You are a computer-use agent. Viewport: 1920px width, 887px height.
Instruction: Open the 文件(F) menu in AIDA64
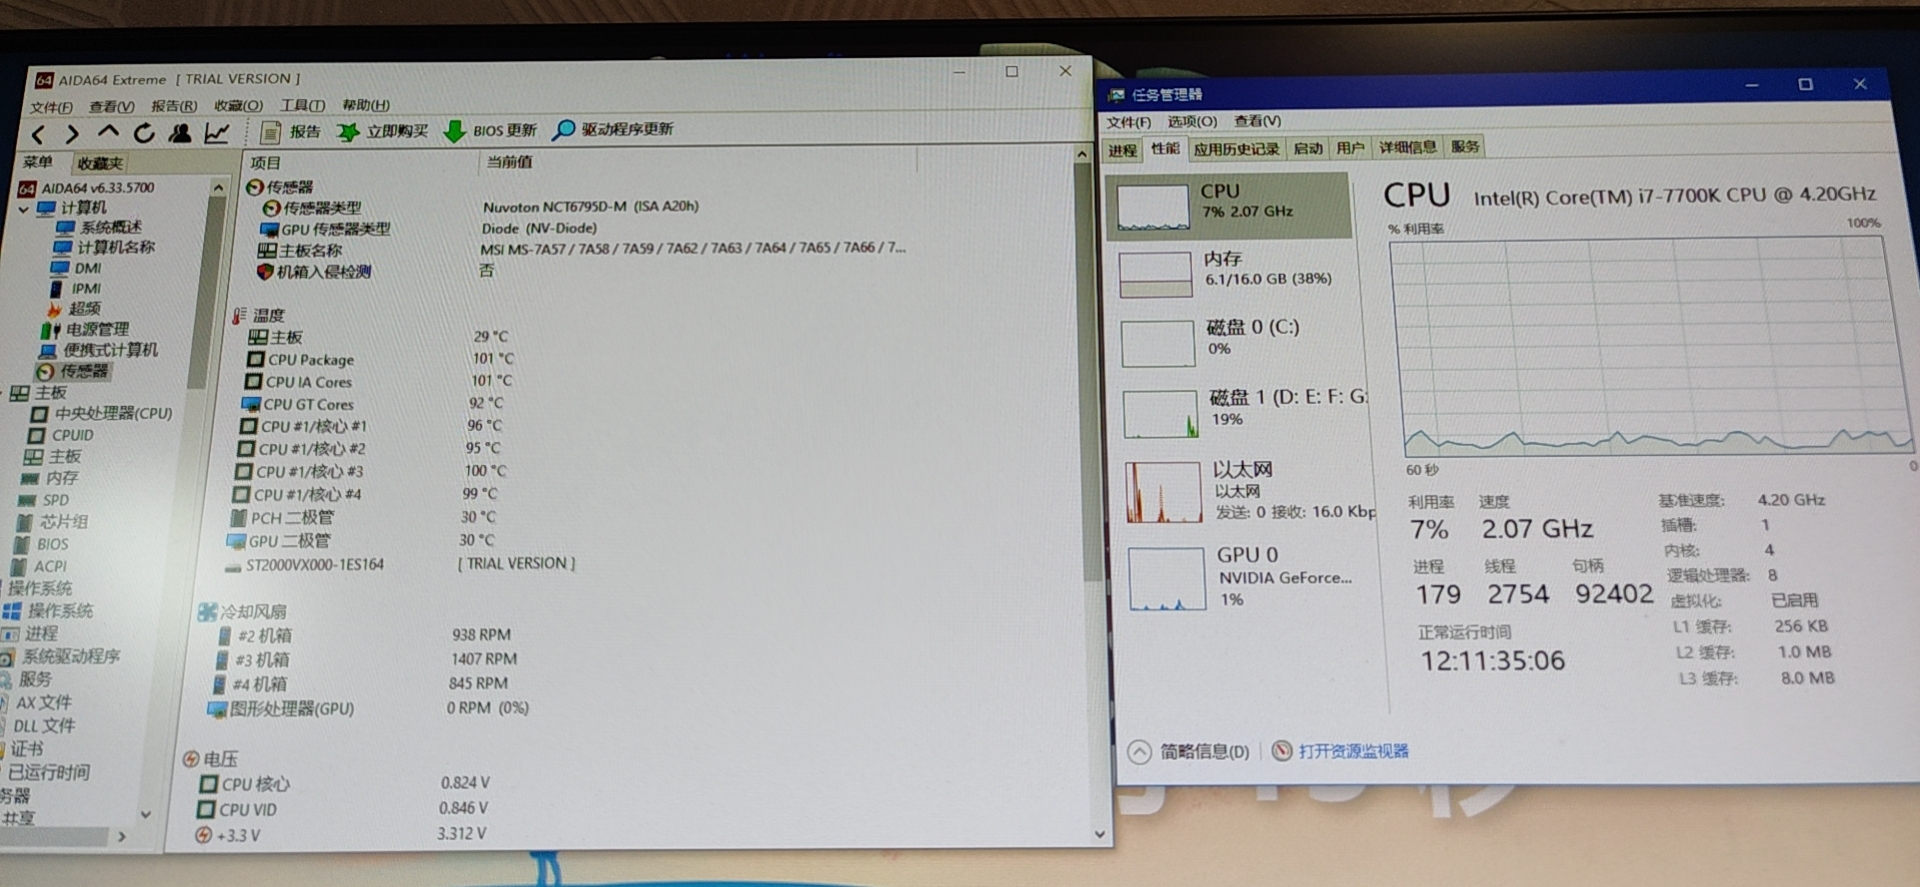pos(51,107)
